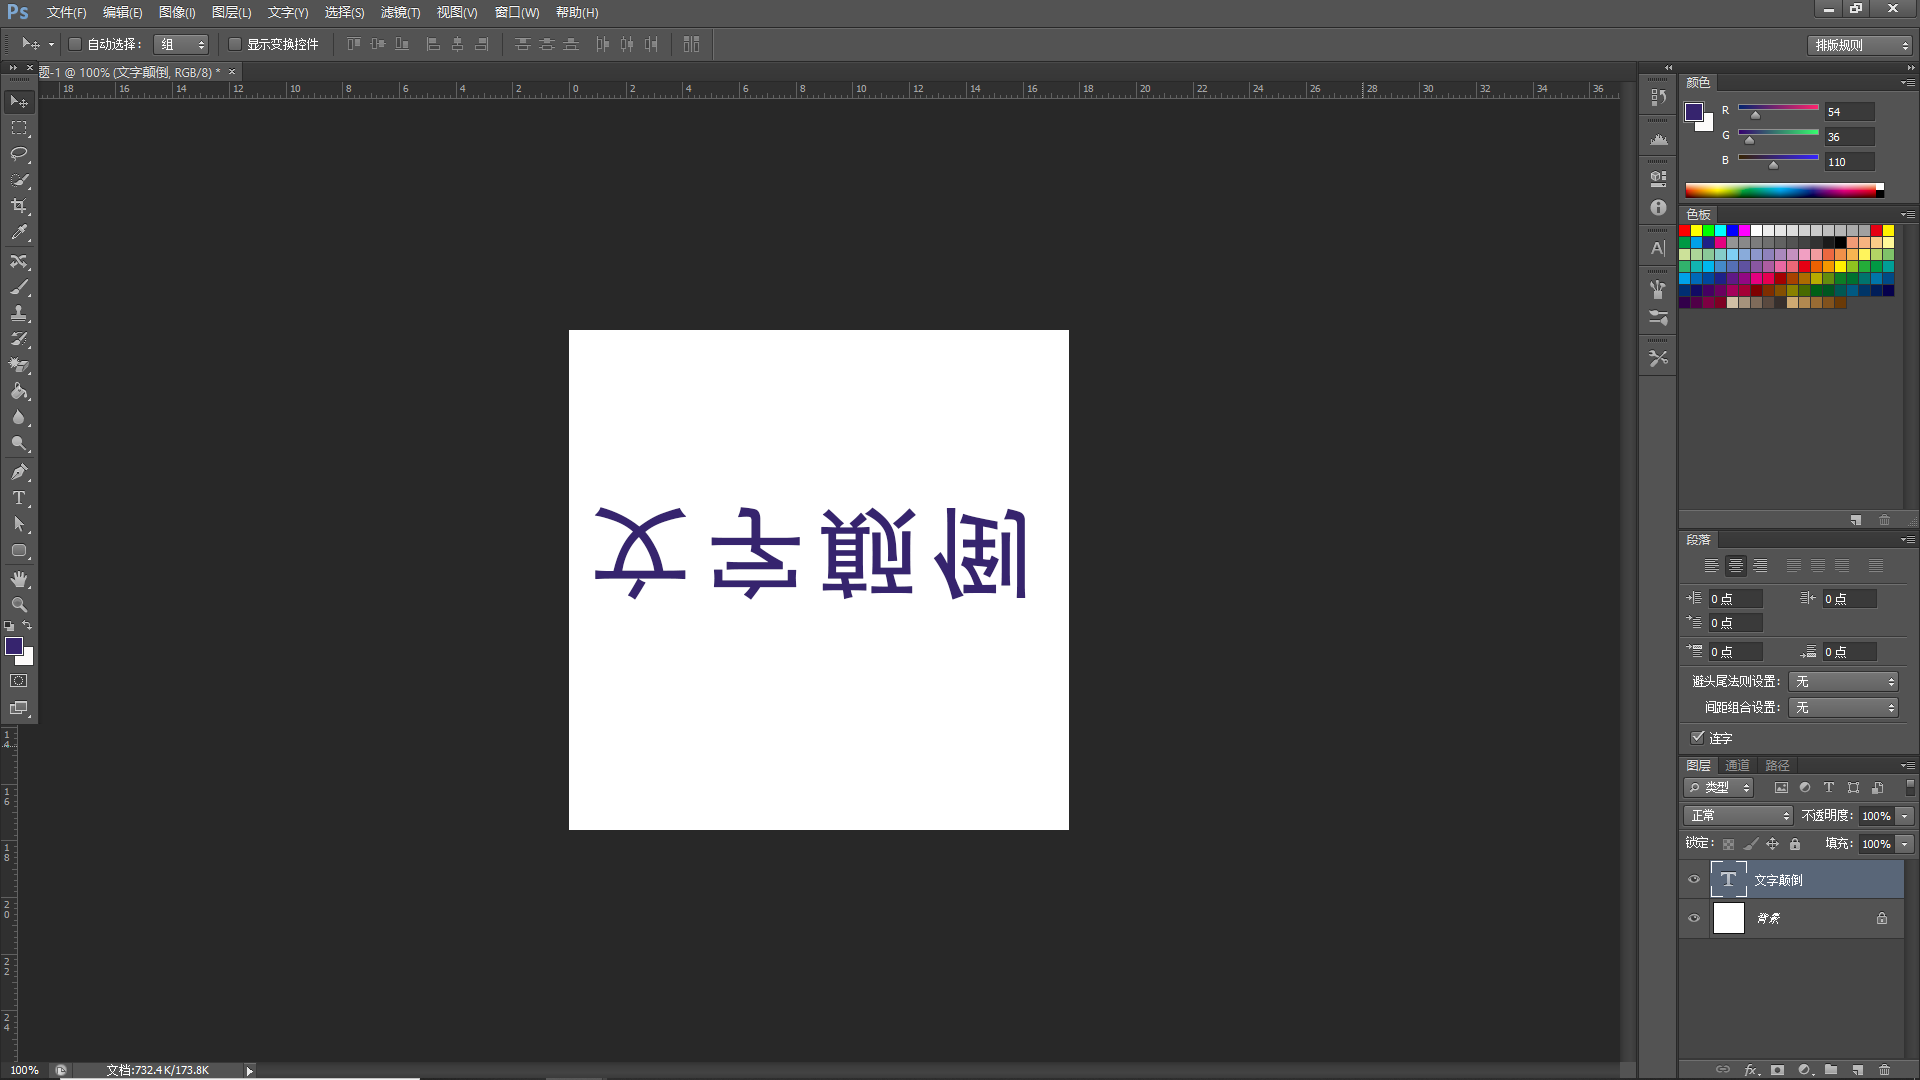1920x1080 pixels.
Task: Enable the 自动选择 checkbox
Action: 75,44
